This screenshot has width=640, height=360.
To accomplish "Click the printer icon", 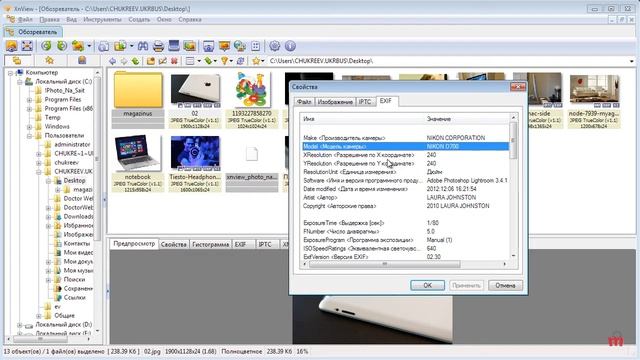I will point(158,46).
